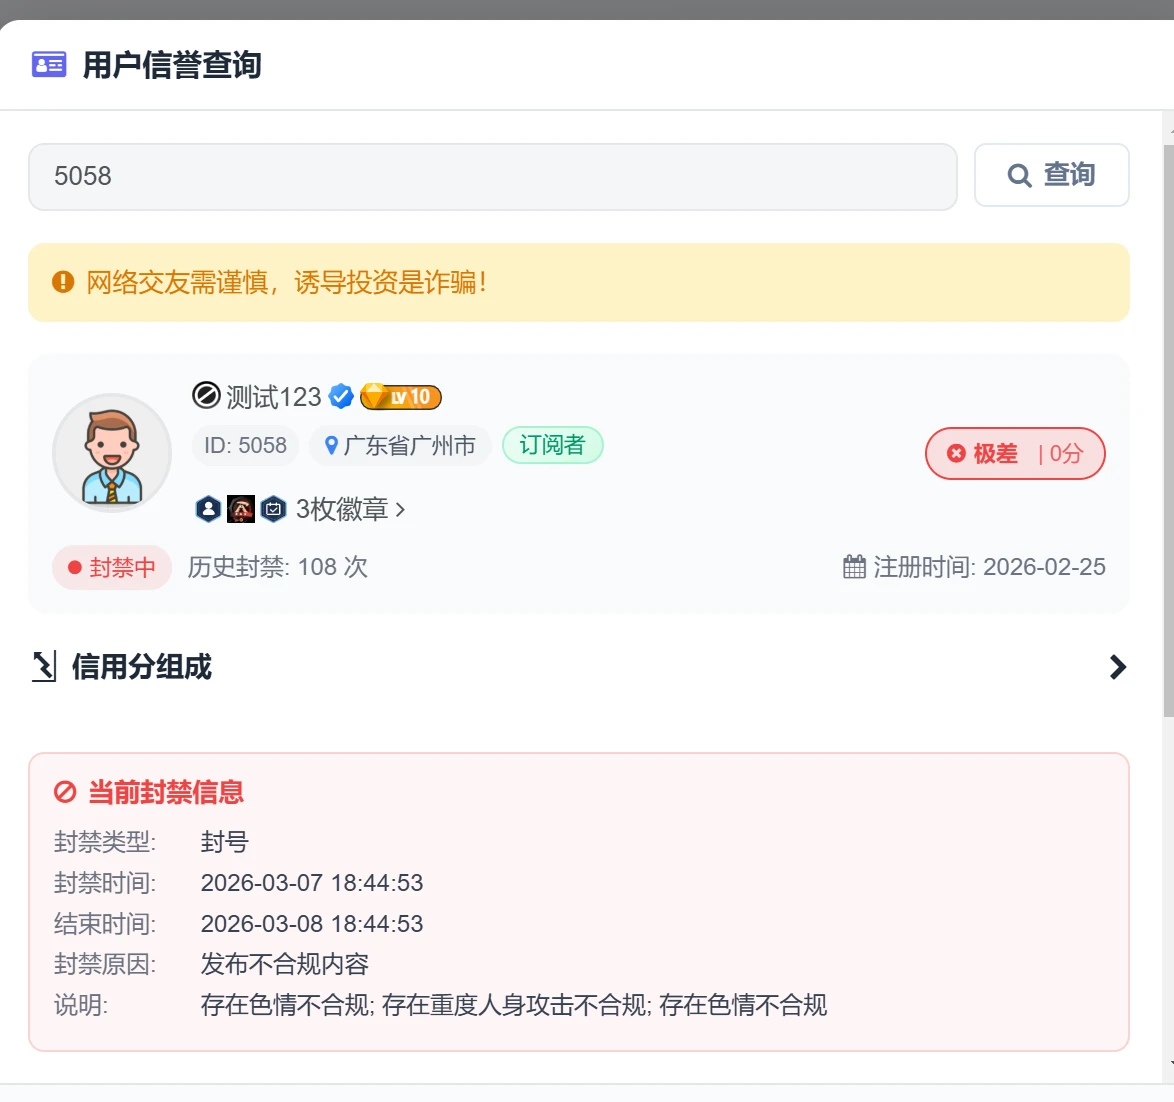This screenshot has height=1102, width=1174.
Task: Click 历史封禁: 108 次 text
Action: (278, 567)
